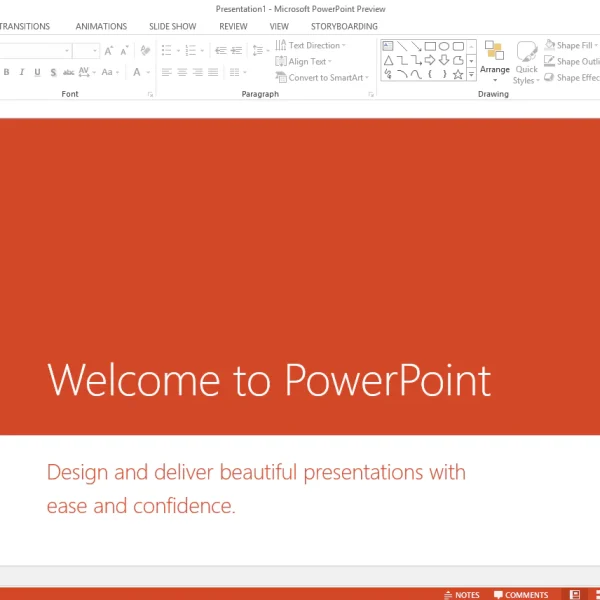Toggle Underline formatting button
The height and width of the screenshot is (600, 600).
coord(37,72)
